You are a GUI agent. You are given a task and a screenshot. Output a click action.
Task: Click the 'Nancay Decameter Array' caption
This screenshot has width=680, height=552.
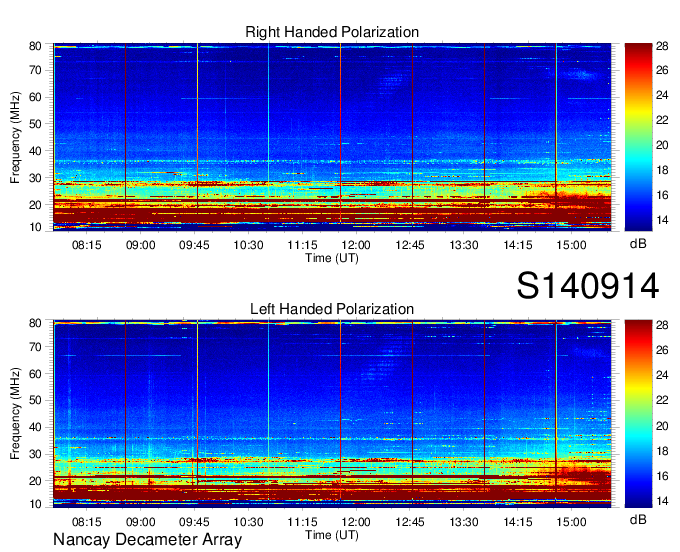(x=147, y=540)
